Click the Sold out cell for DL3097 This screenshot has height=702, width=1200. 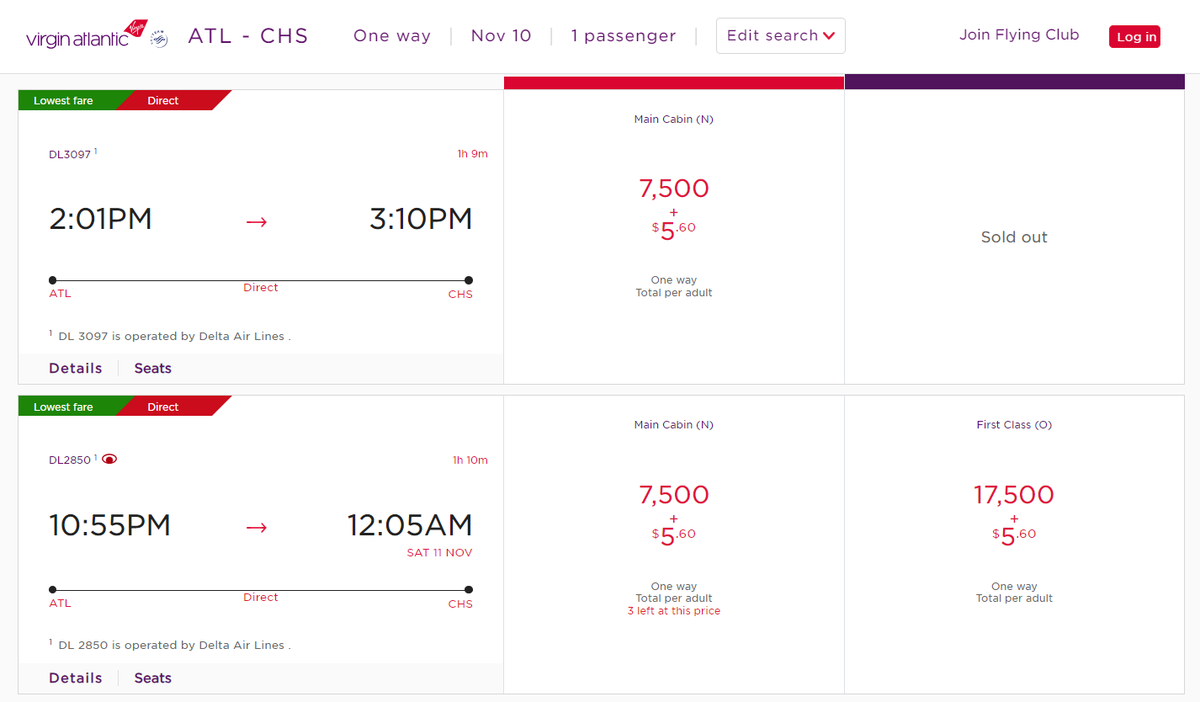point(1014,237)
